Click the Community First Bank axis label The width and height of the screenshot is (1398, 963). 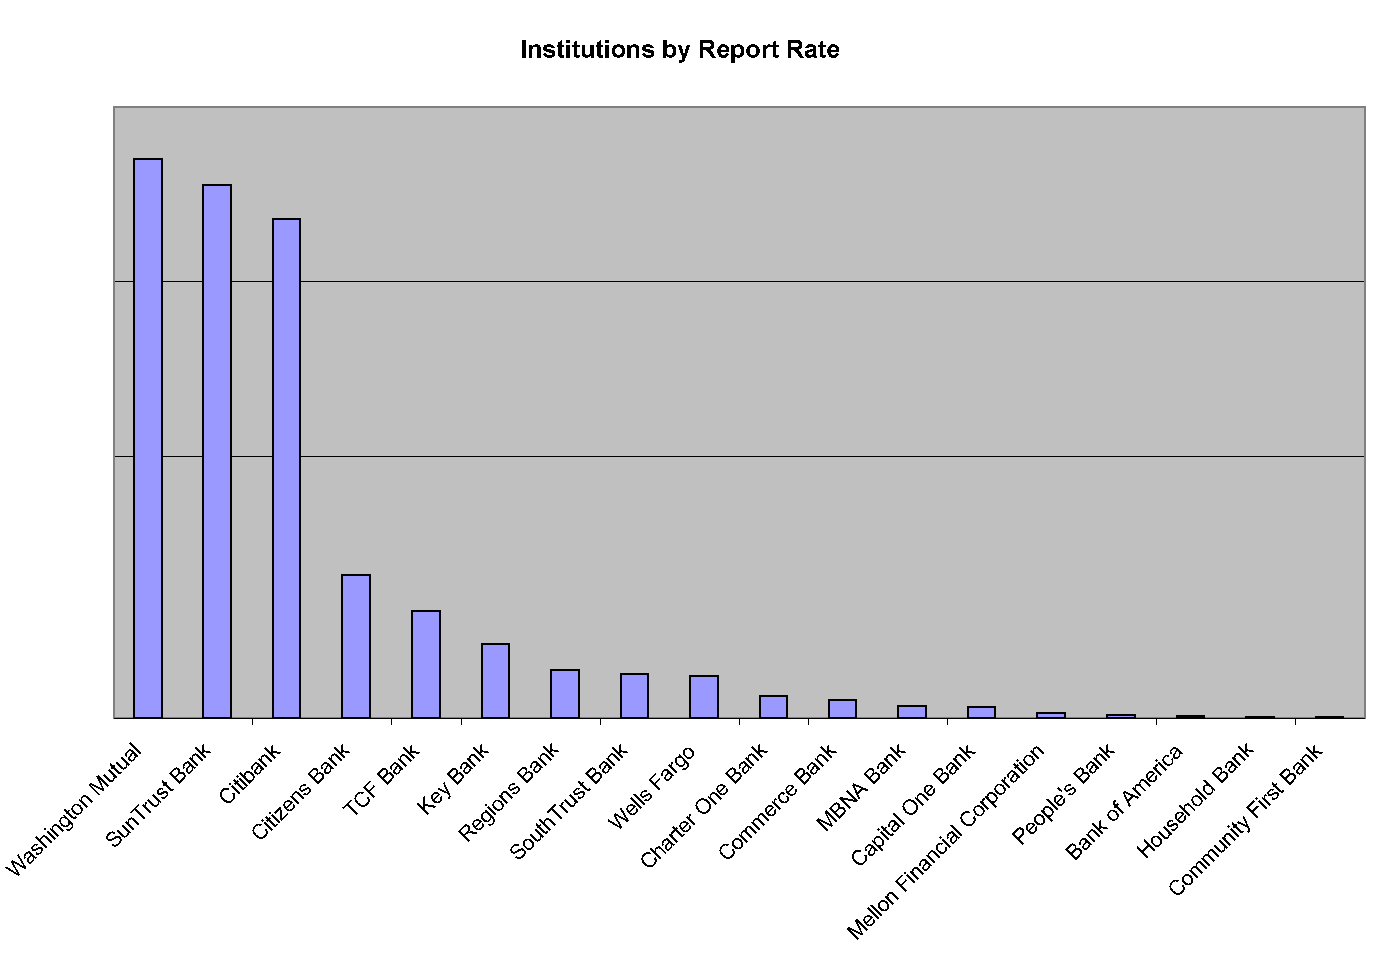[1245, 820]
